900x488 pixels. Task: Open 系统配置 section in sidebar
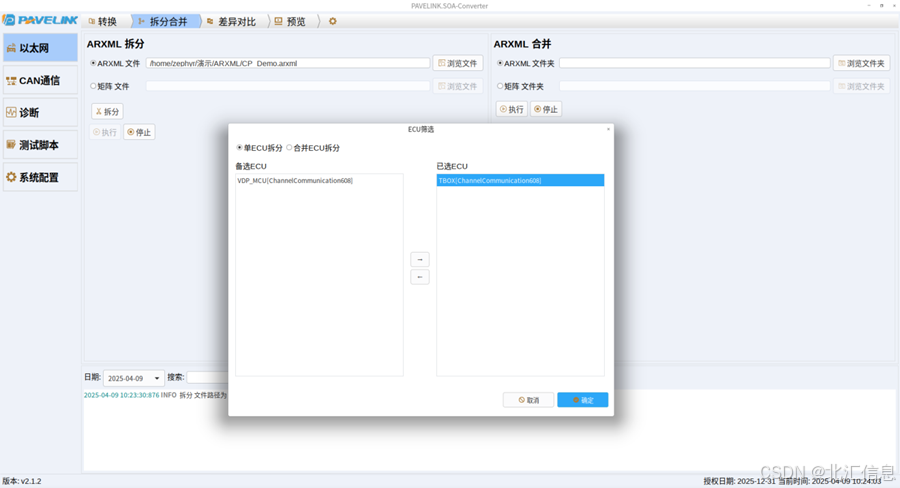tap(40, 177)
